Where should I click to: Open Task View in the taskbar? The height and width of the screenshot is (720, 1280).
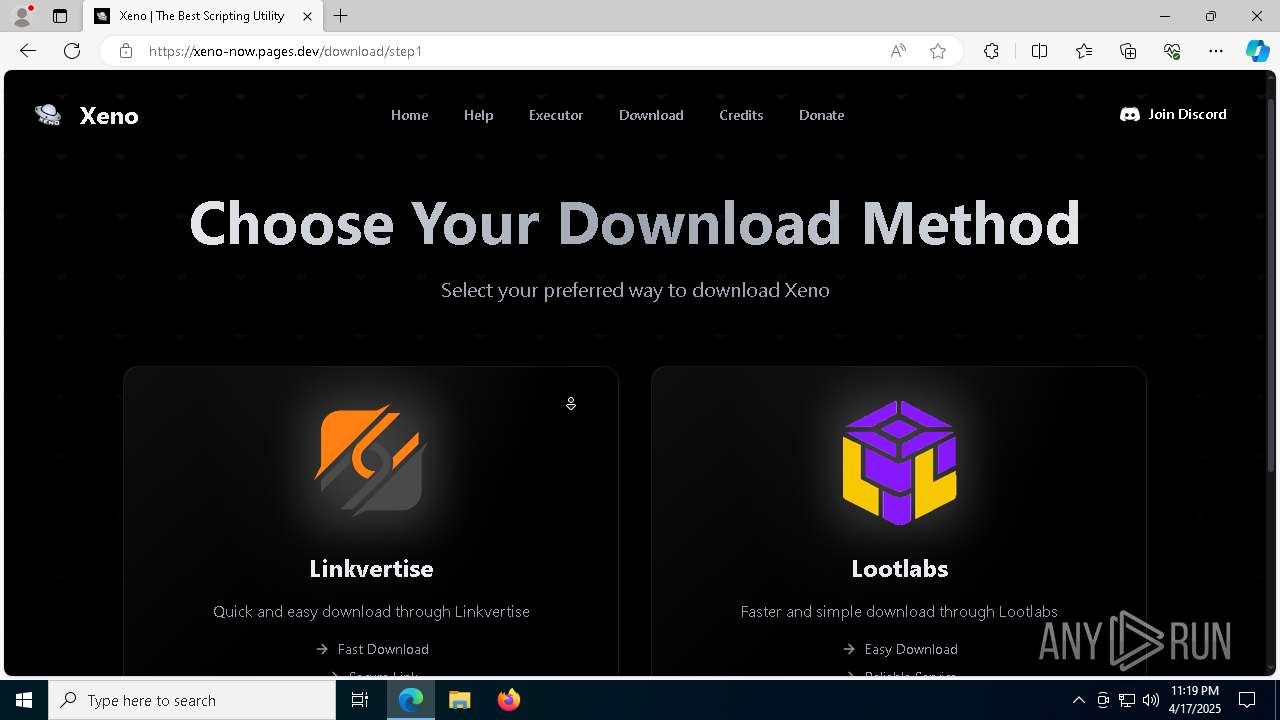(x=360, y=700)
